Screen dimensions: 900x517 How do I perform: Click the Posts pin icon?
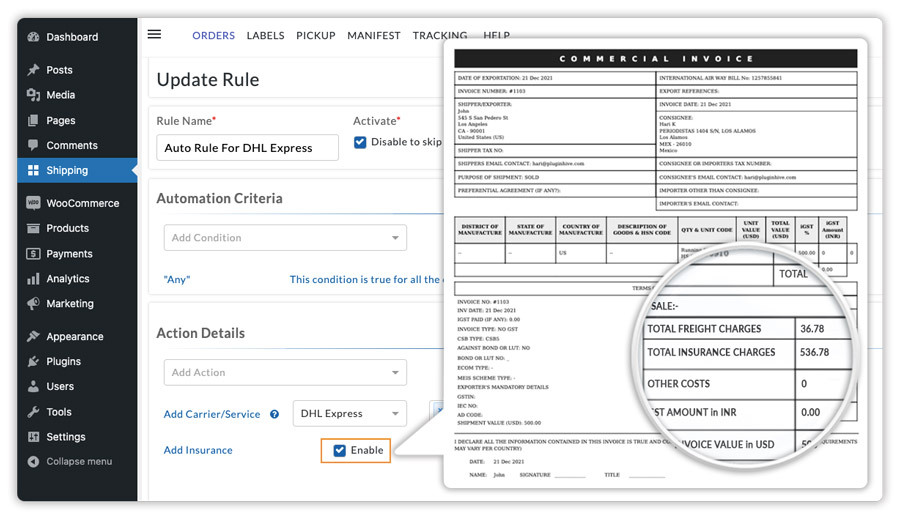pyautogui.click(x=33, y=69)
